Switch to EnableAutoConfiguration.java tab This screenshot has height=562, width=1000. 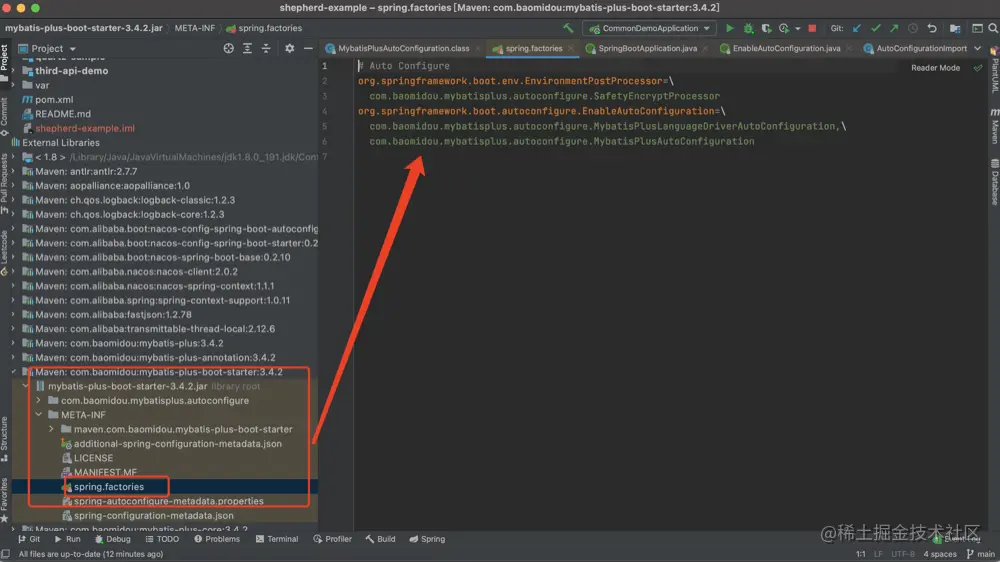point(786,48)
